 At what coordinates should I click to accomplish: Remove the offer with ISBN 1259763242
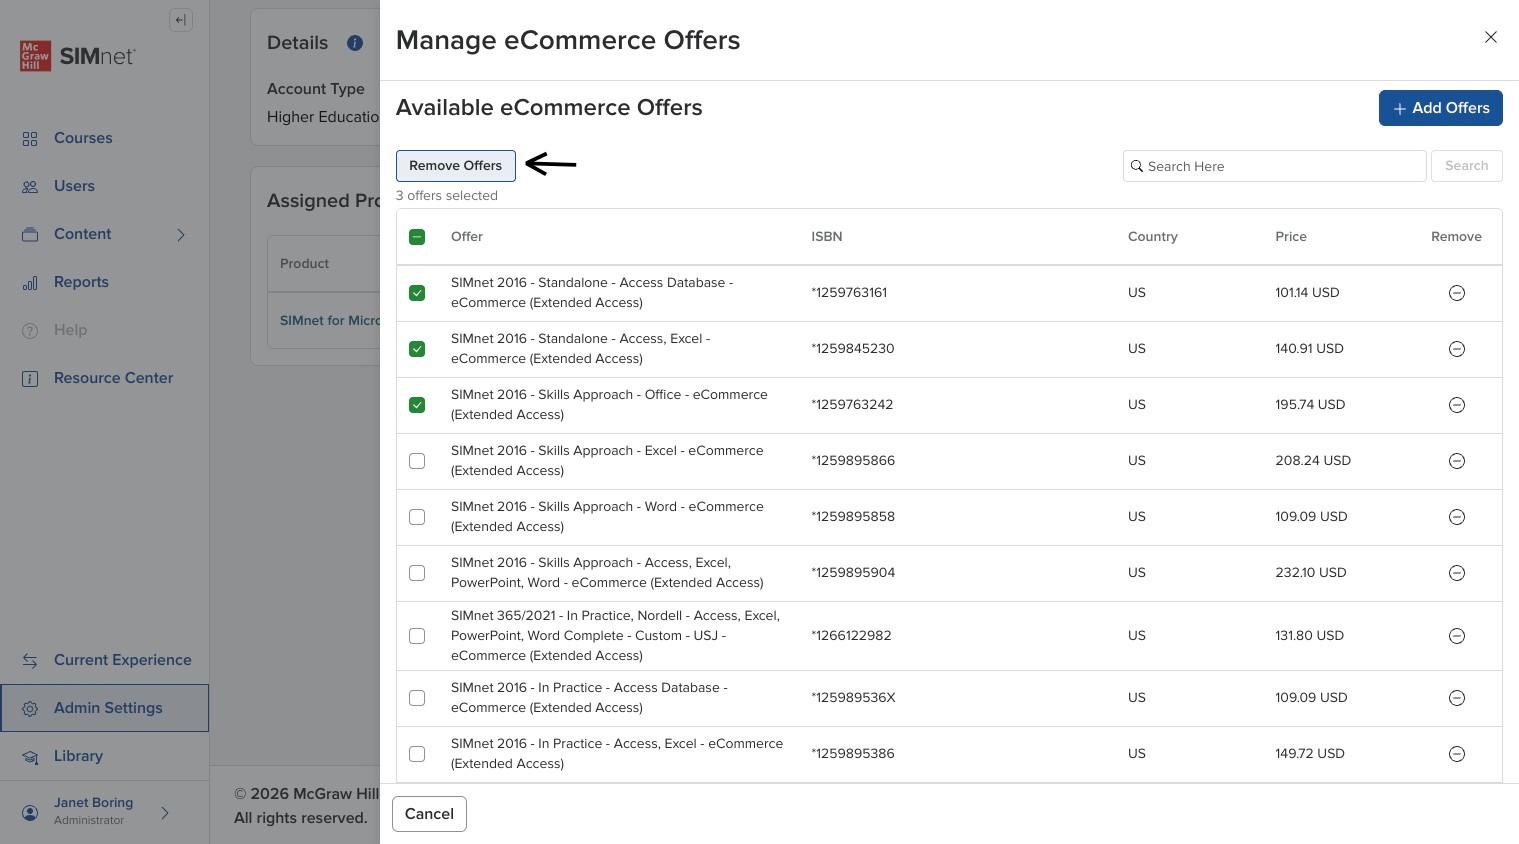tap(1457, 405)
